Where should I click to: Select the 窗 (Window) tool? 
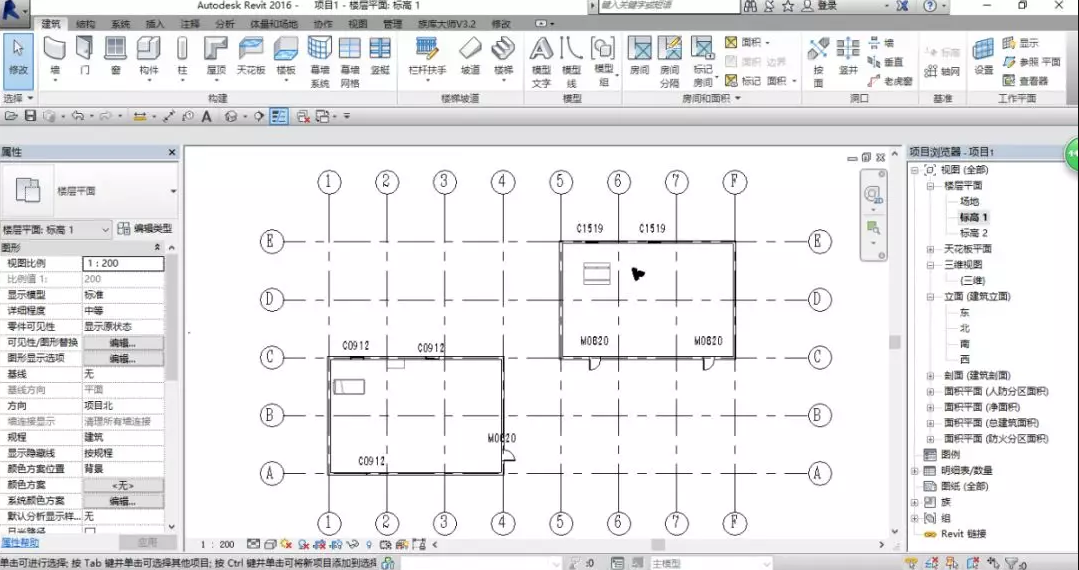click(115, 57)
